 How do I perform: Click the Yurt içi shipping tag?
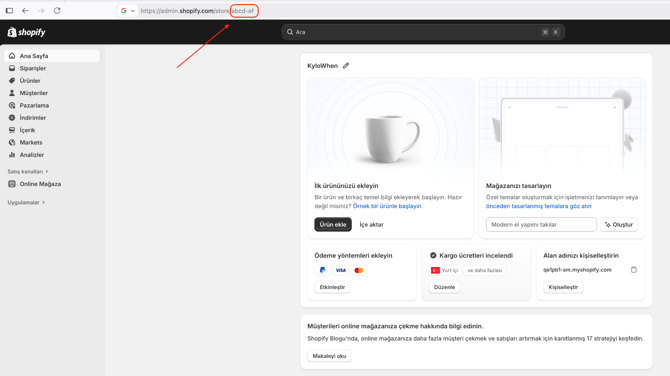pyautogui.click(x=445, y=270)
